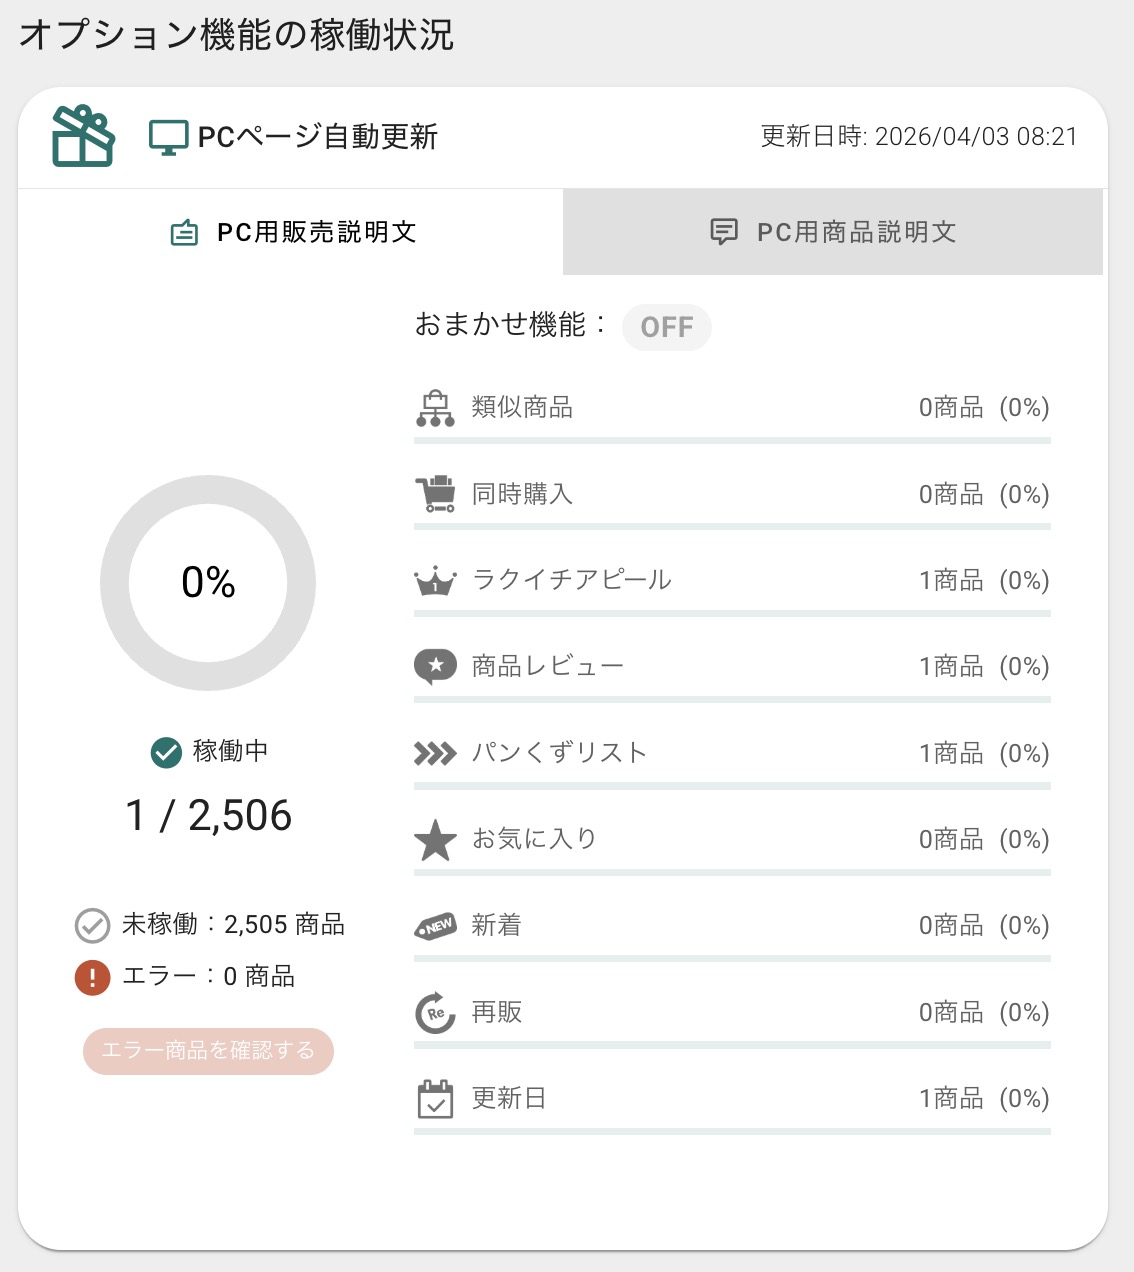This screenshot has width=1134, height=1272.
Task: Open the PC用商品説明文 tab
Action: coord(833,232)
